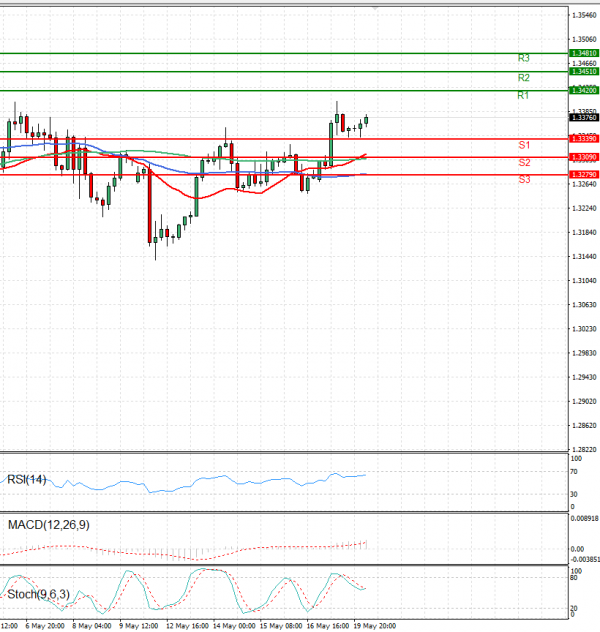Click the 1.34810 green price tag
600x632 pixels.
point(583,53)
